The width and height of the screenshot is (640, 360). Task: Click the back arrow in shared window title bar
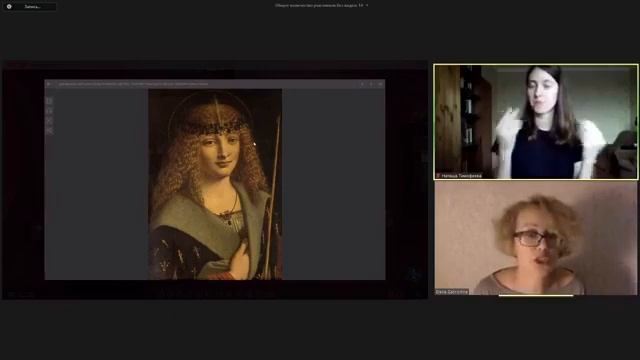pyautogui.click(x=49, y=84)
